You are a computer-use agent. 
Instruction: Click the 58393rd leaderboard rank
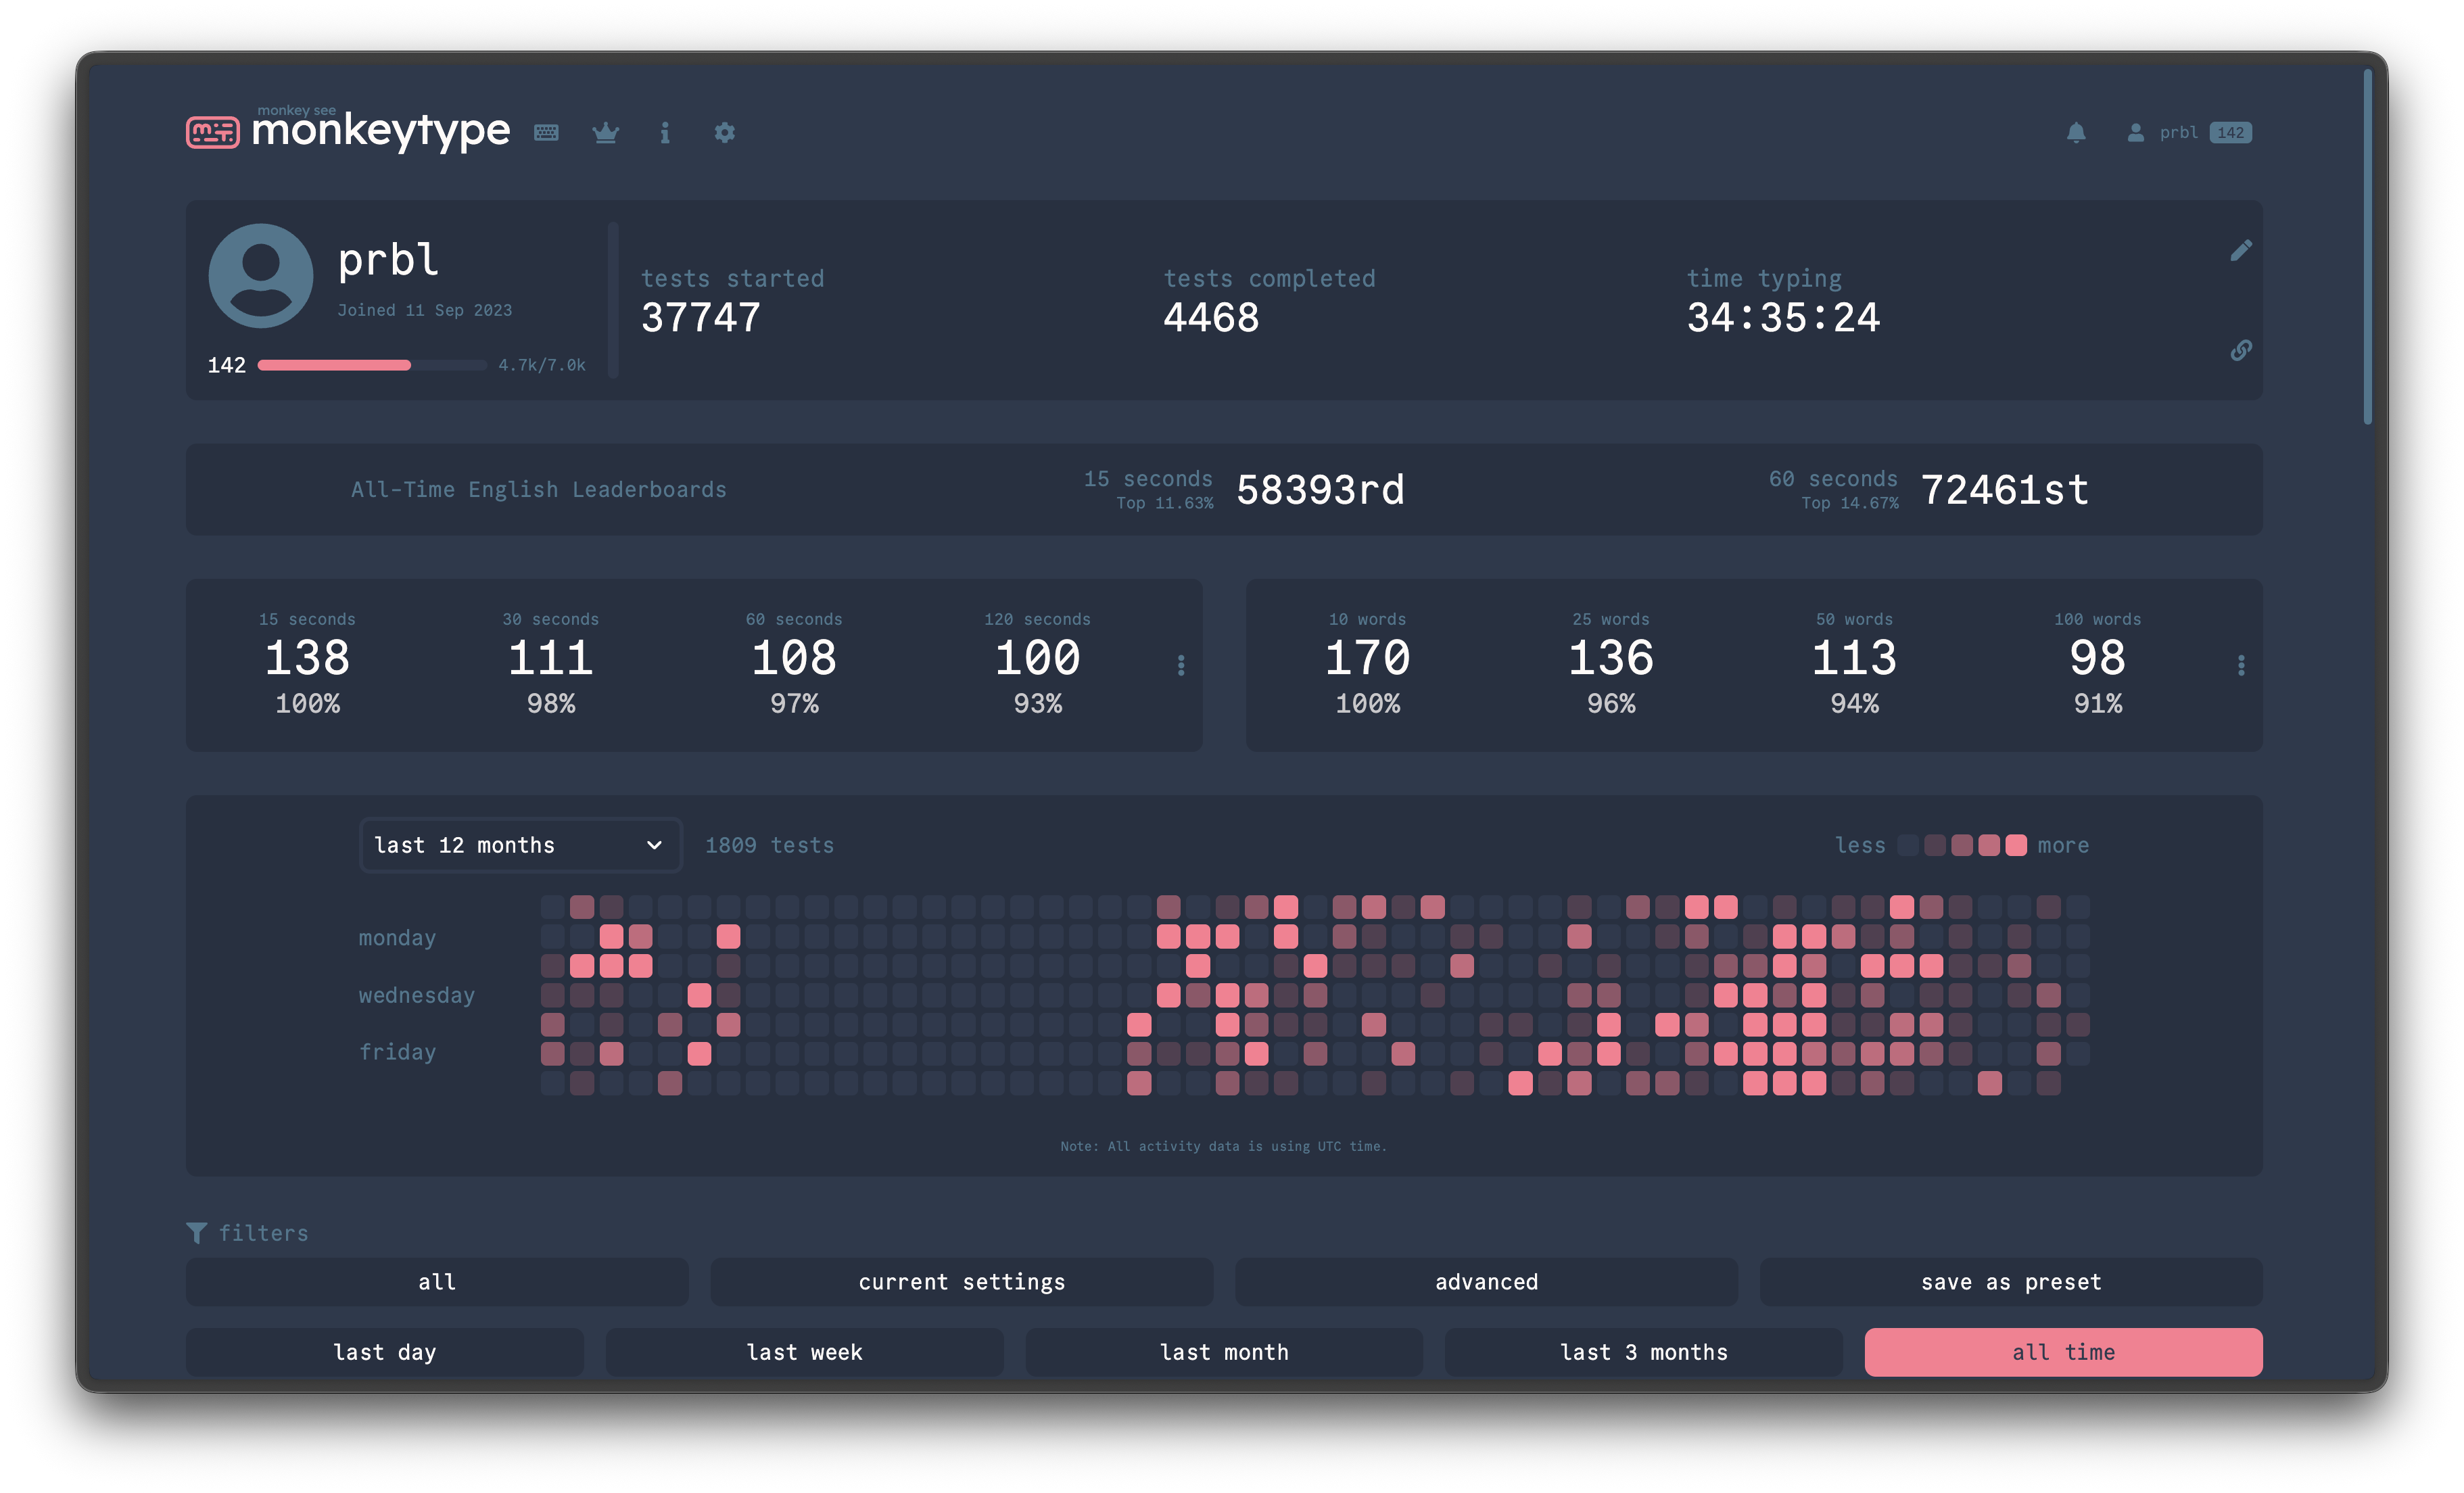pyautogui.click(x=1320, y=490)
